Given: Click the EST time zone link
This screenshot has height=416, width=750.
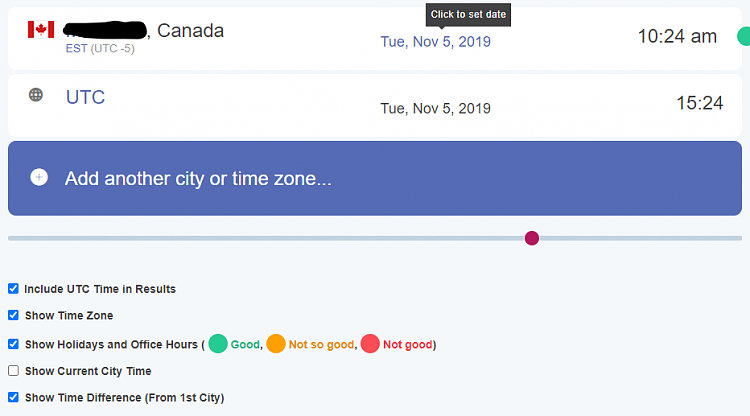Looking at the screenshot, I should pyautogui.click(x=77, y=48).
